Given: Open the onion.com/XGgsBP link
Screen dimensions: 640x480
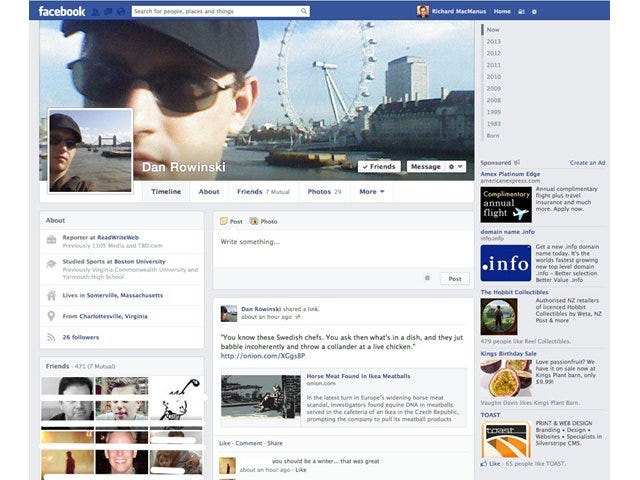Looking at the screenshot, I should [x=262, y=356].
